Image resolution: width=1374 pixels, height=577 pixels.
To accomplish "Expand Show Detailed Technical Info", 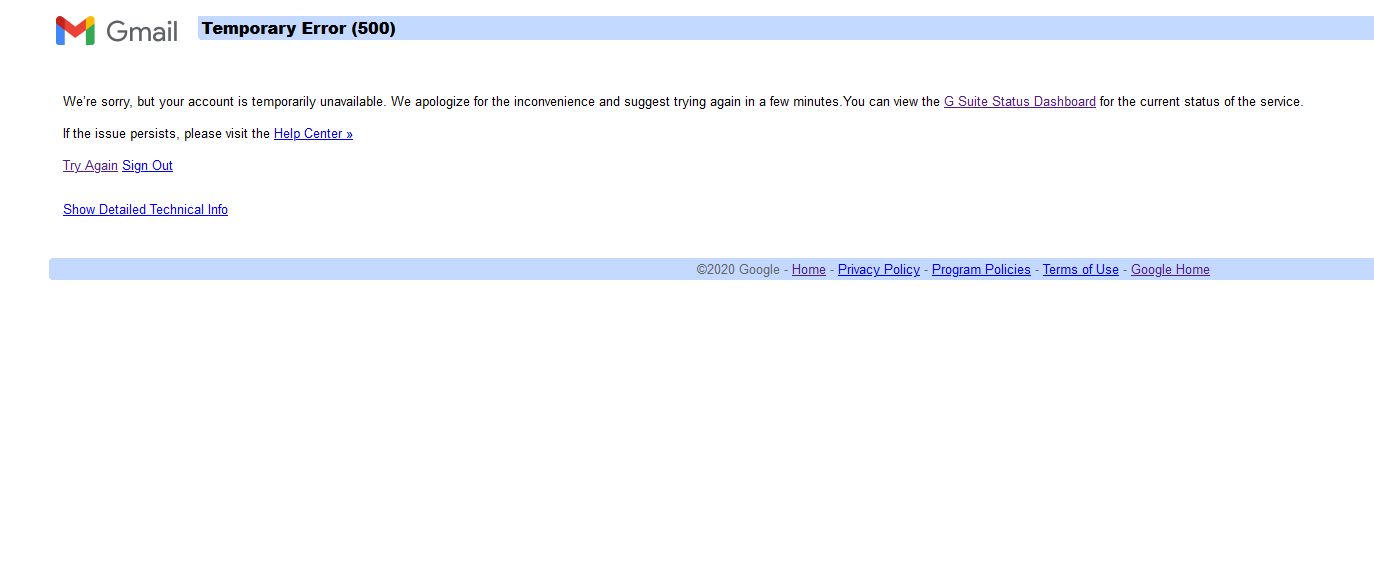I will pos(145,210).
